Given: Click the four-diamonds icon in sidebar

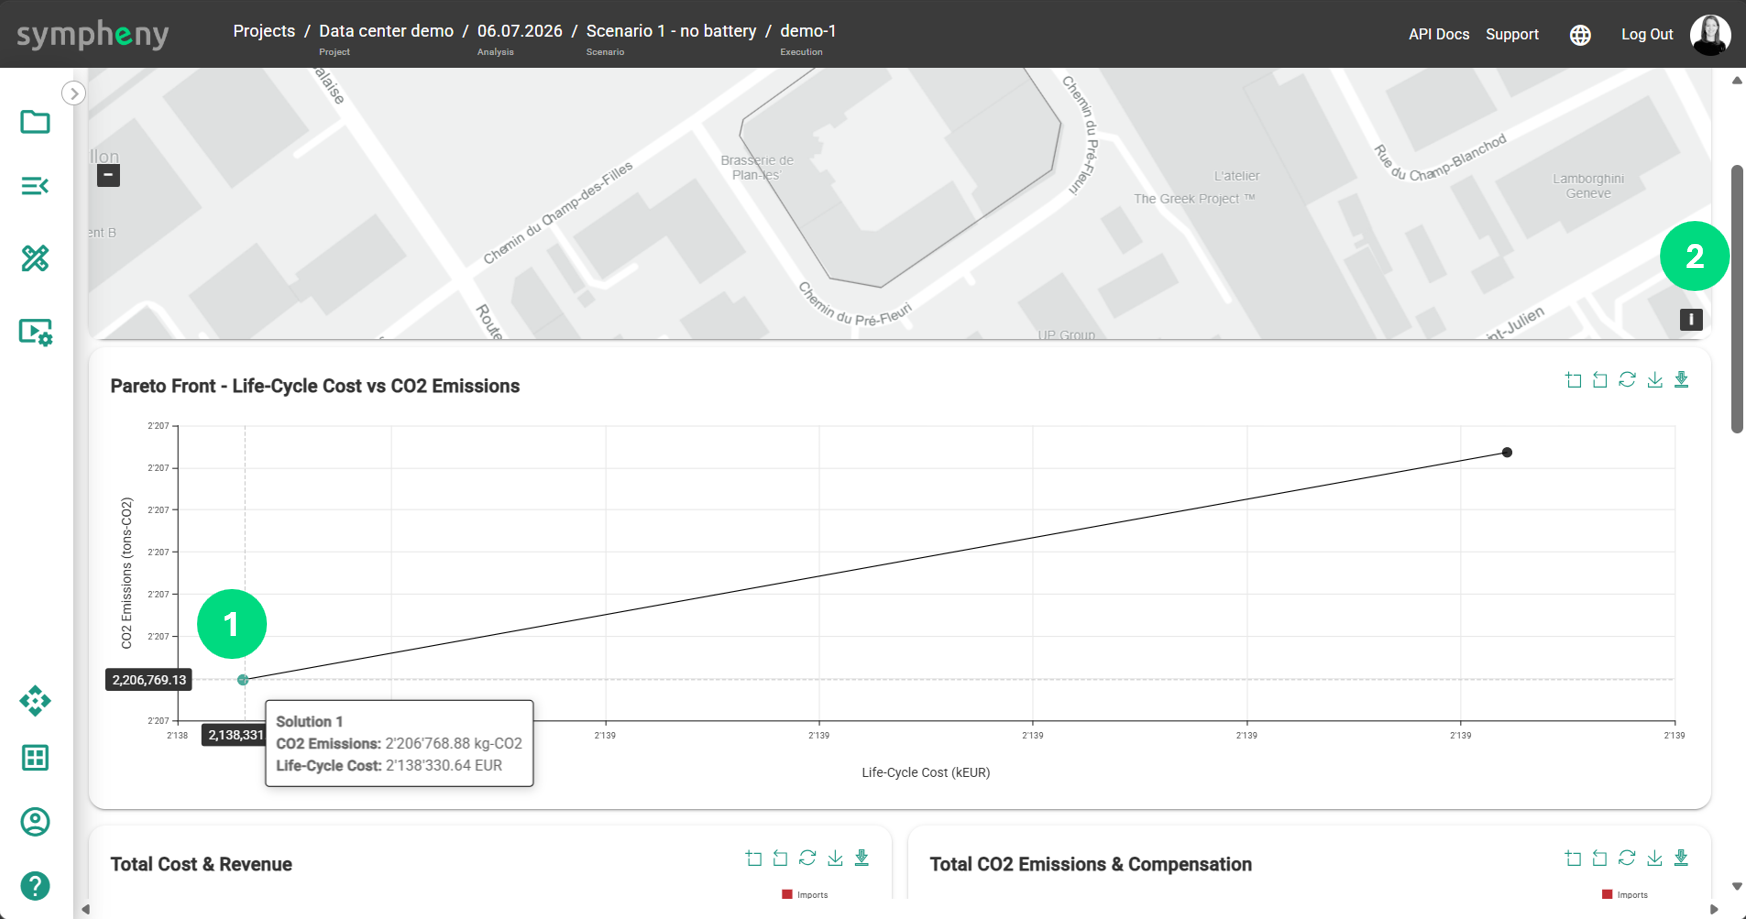Looking at the screenshot, I should 35,701.
